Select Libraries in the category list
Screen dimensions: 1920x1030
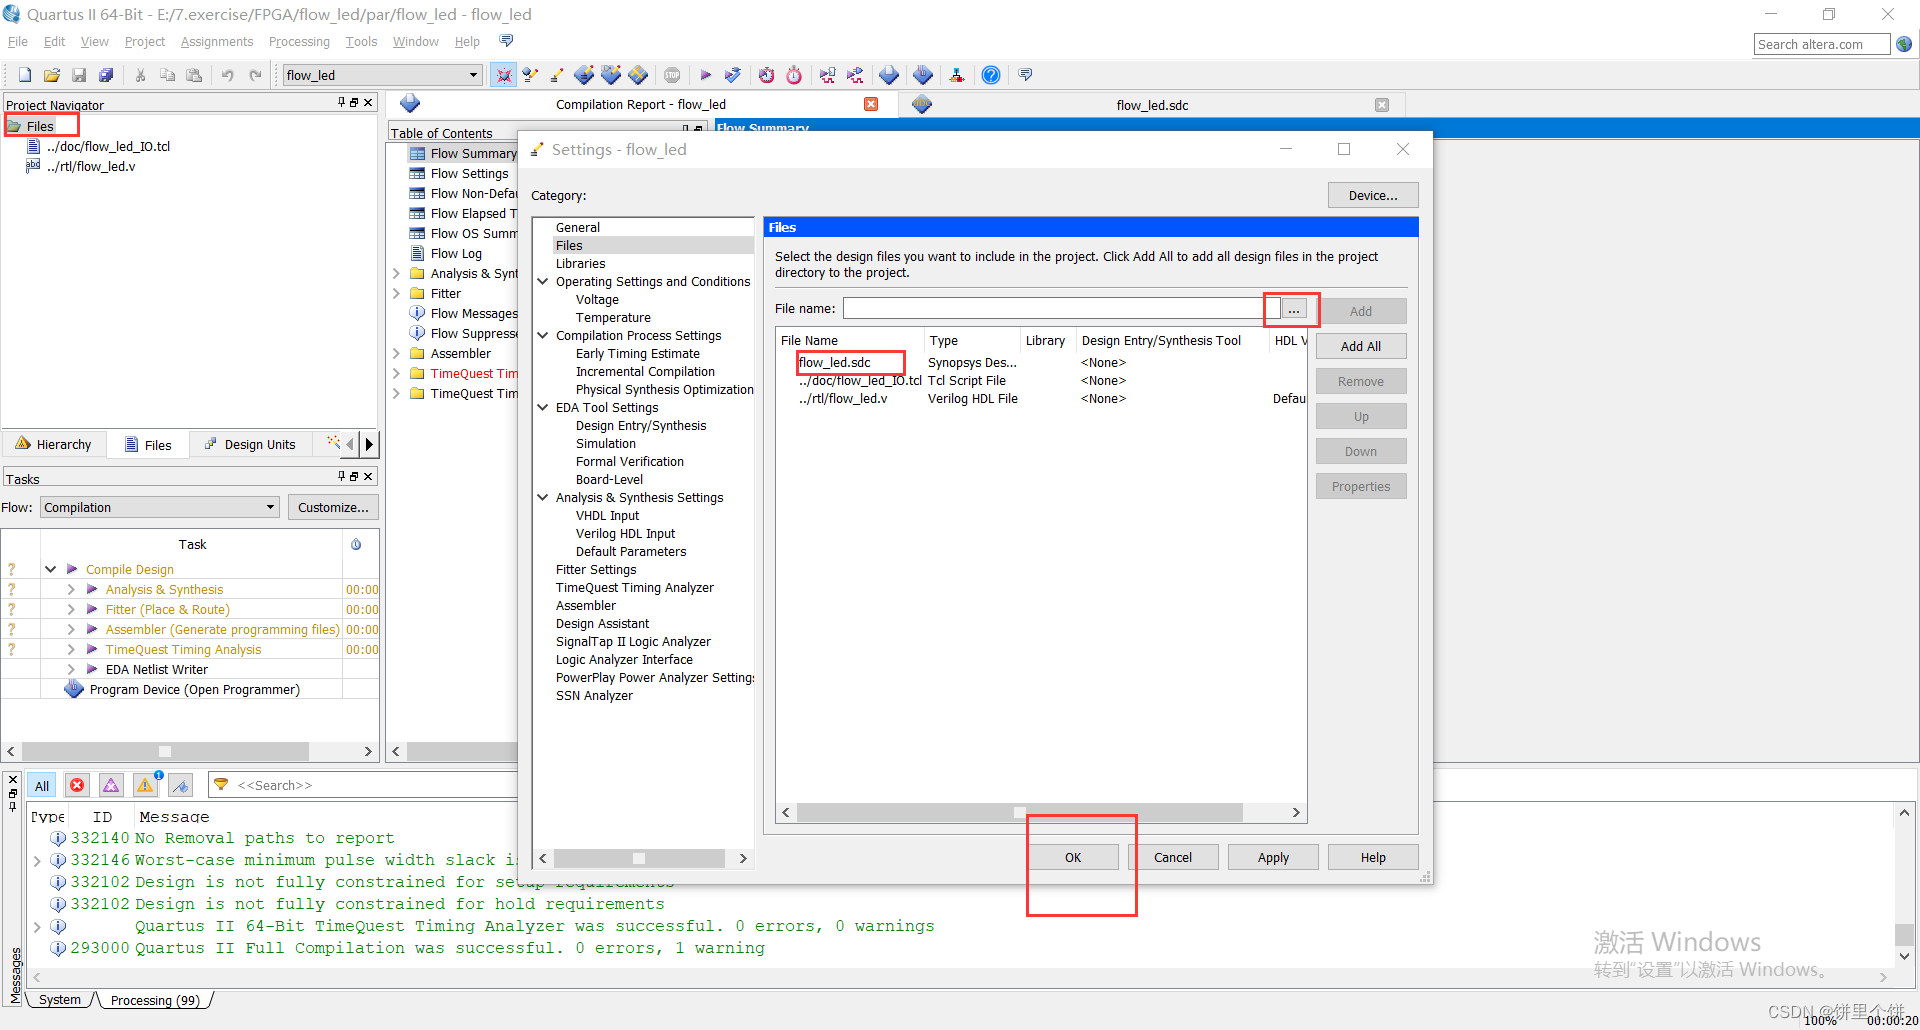pos(580,263)
